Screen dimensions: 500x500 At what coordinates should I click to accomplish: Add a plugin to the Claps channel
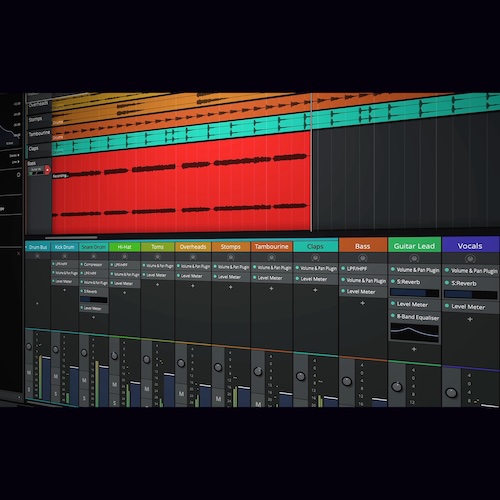(x=315, y=290)
